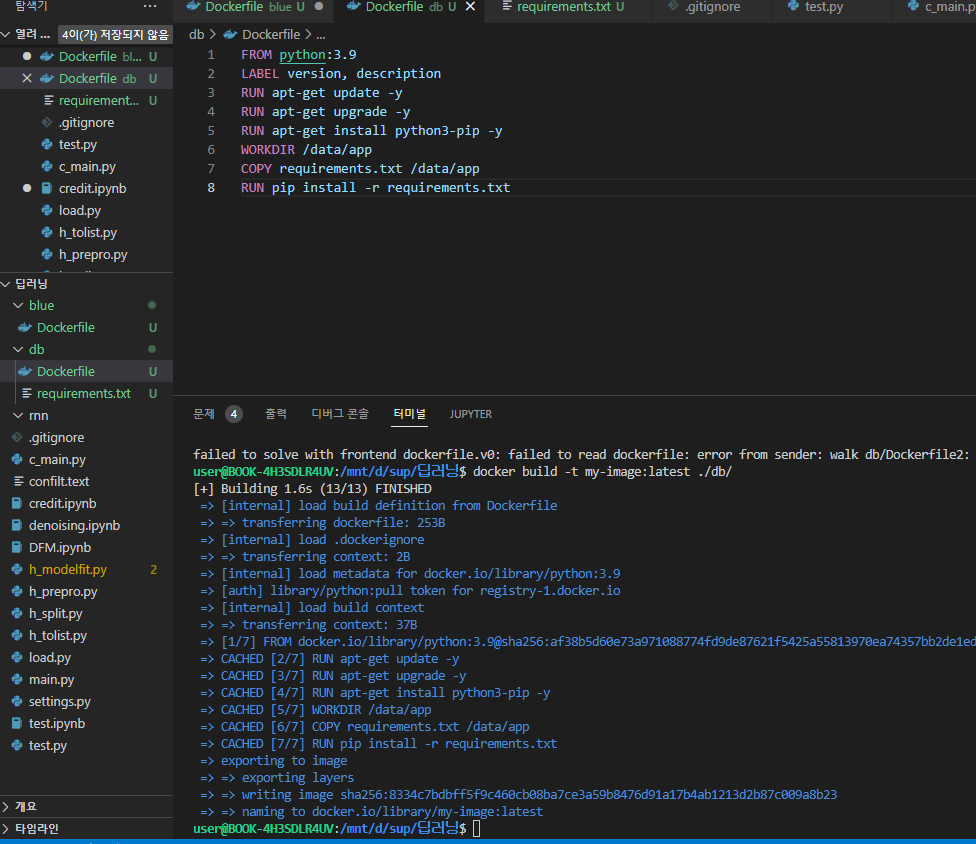Click unsaved-changes dot on Dockerfile blue tab
The height and width of the screenshot is (844, 976).
coord(319,6)
